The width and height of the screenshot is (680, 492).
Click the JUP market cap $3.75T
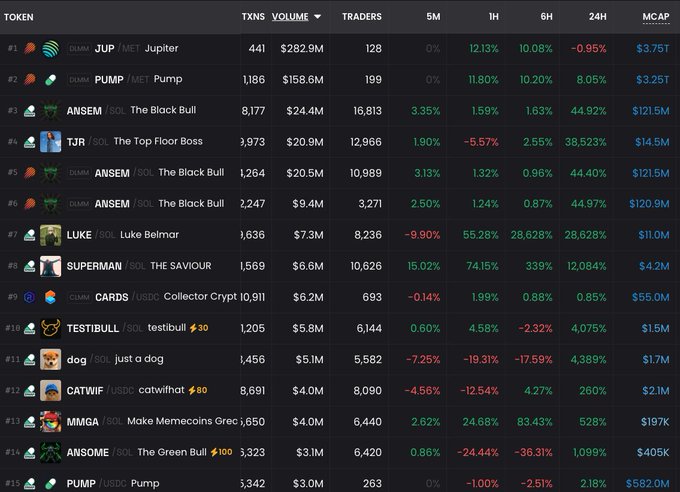653,49
